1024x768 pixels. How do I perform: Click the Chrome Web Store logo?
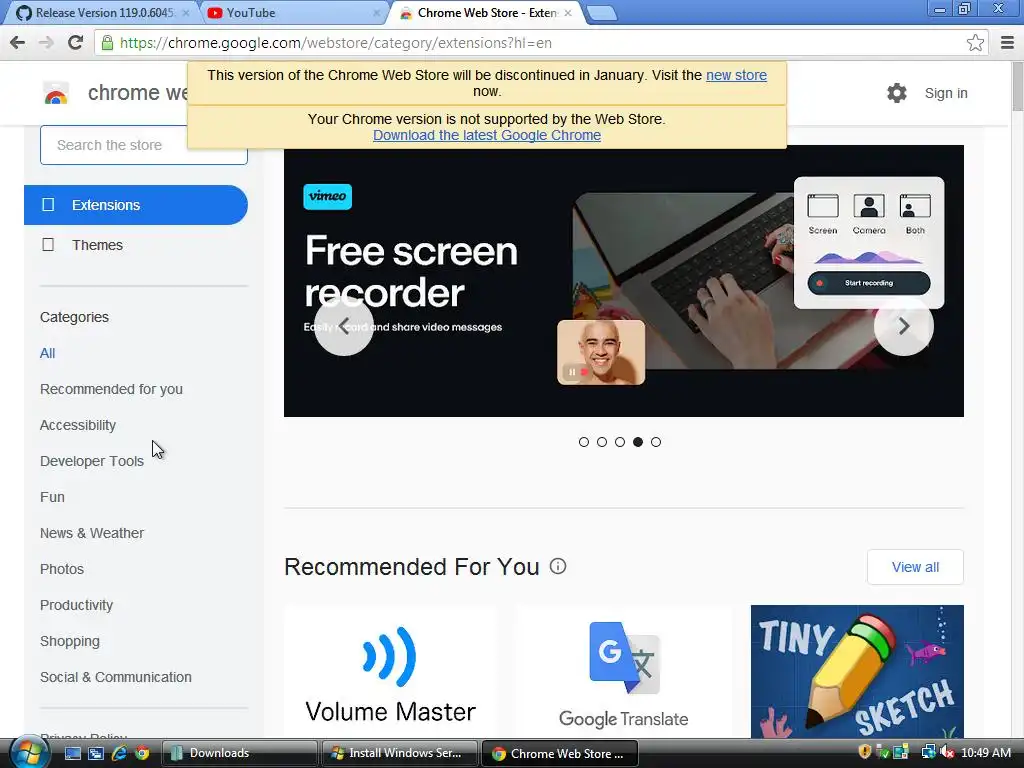56,93
